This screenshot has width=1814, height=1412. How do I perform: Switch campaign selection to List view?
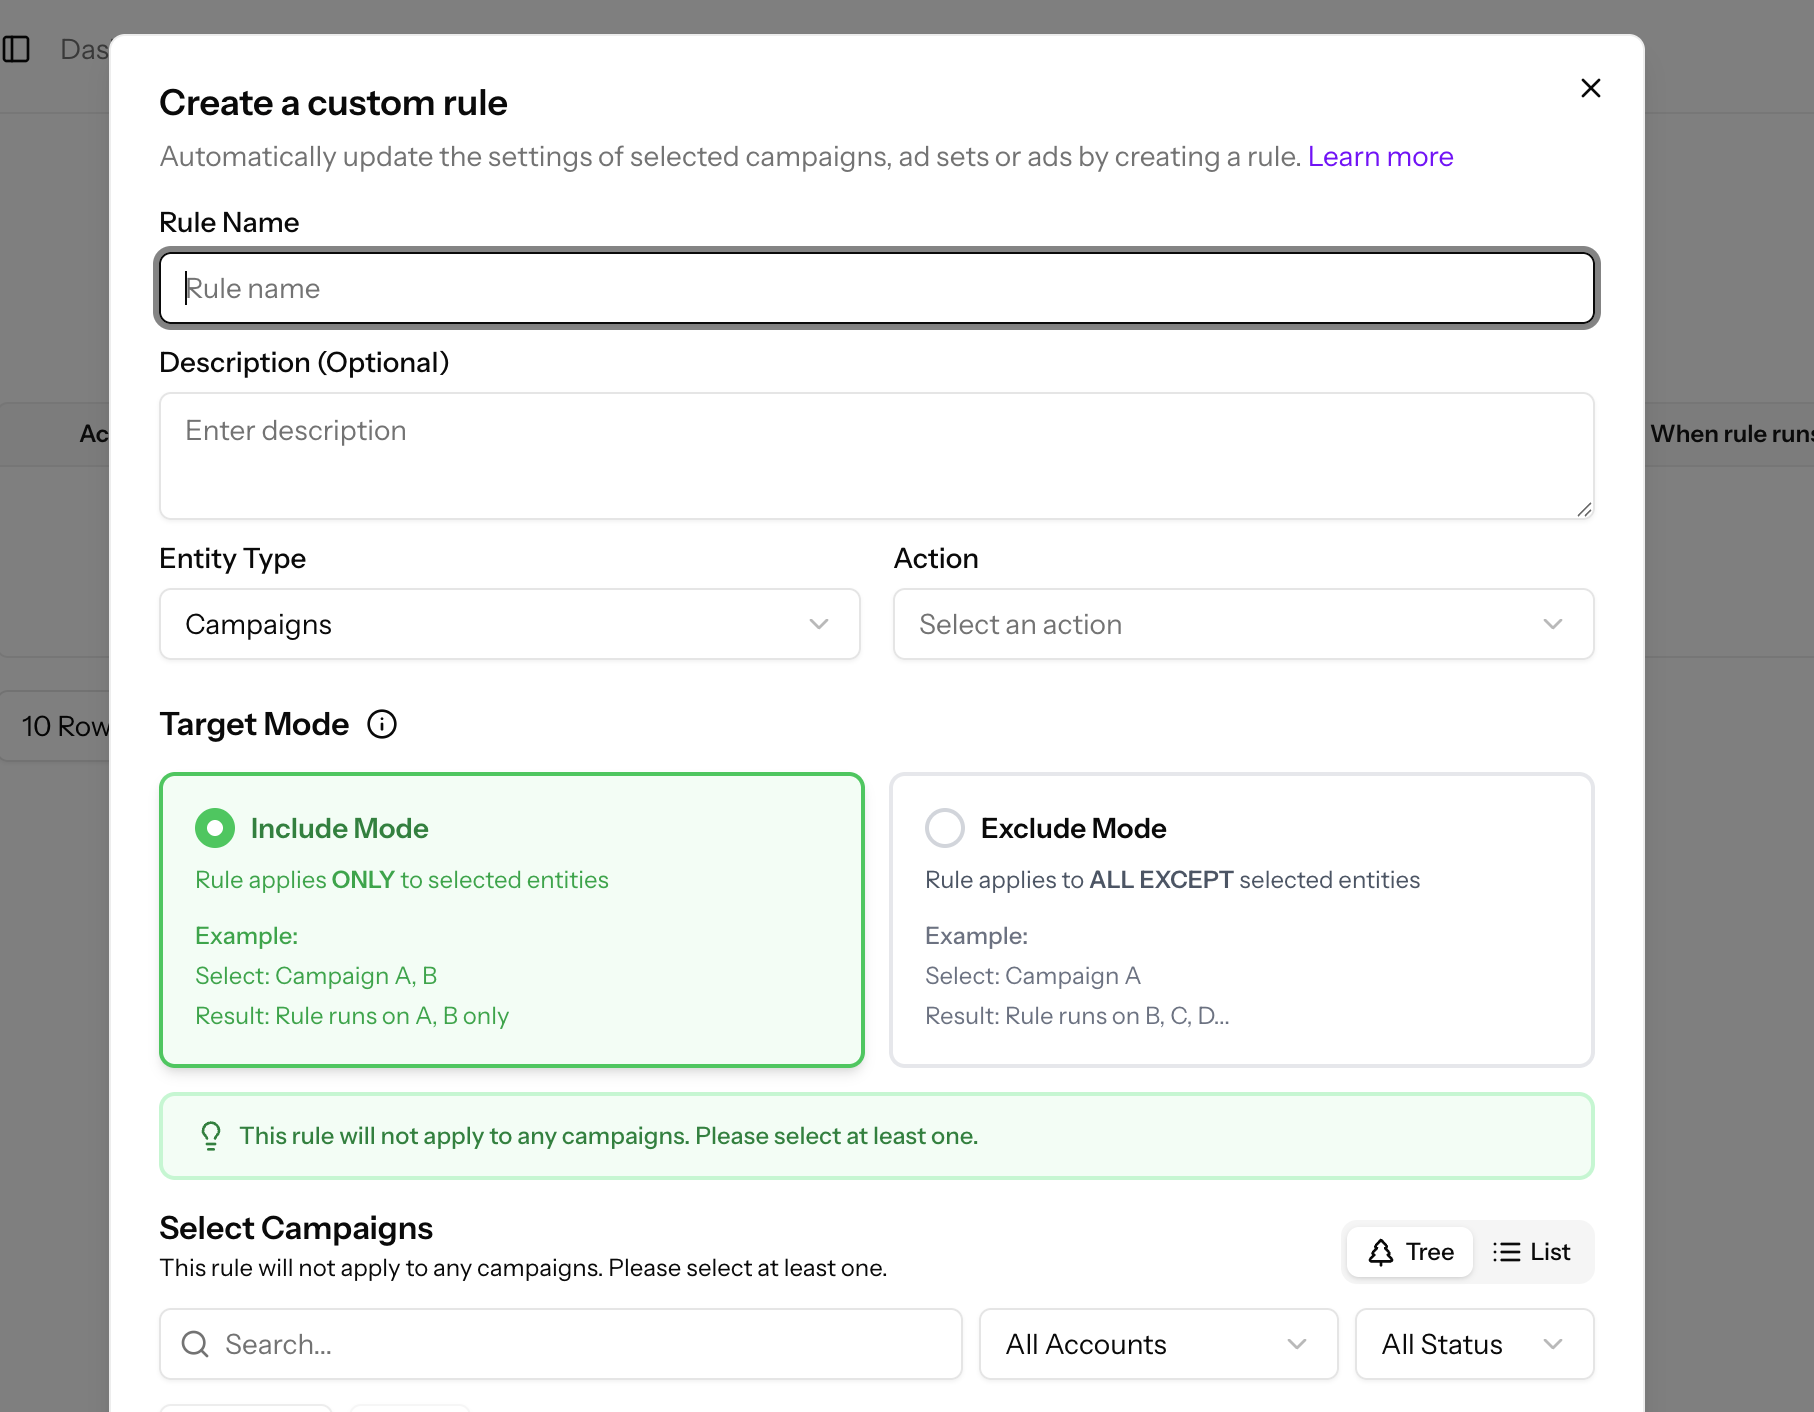pyautogui.click(x=1532, y=1251)
